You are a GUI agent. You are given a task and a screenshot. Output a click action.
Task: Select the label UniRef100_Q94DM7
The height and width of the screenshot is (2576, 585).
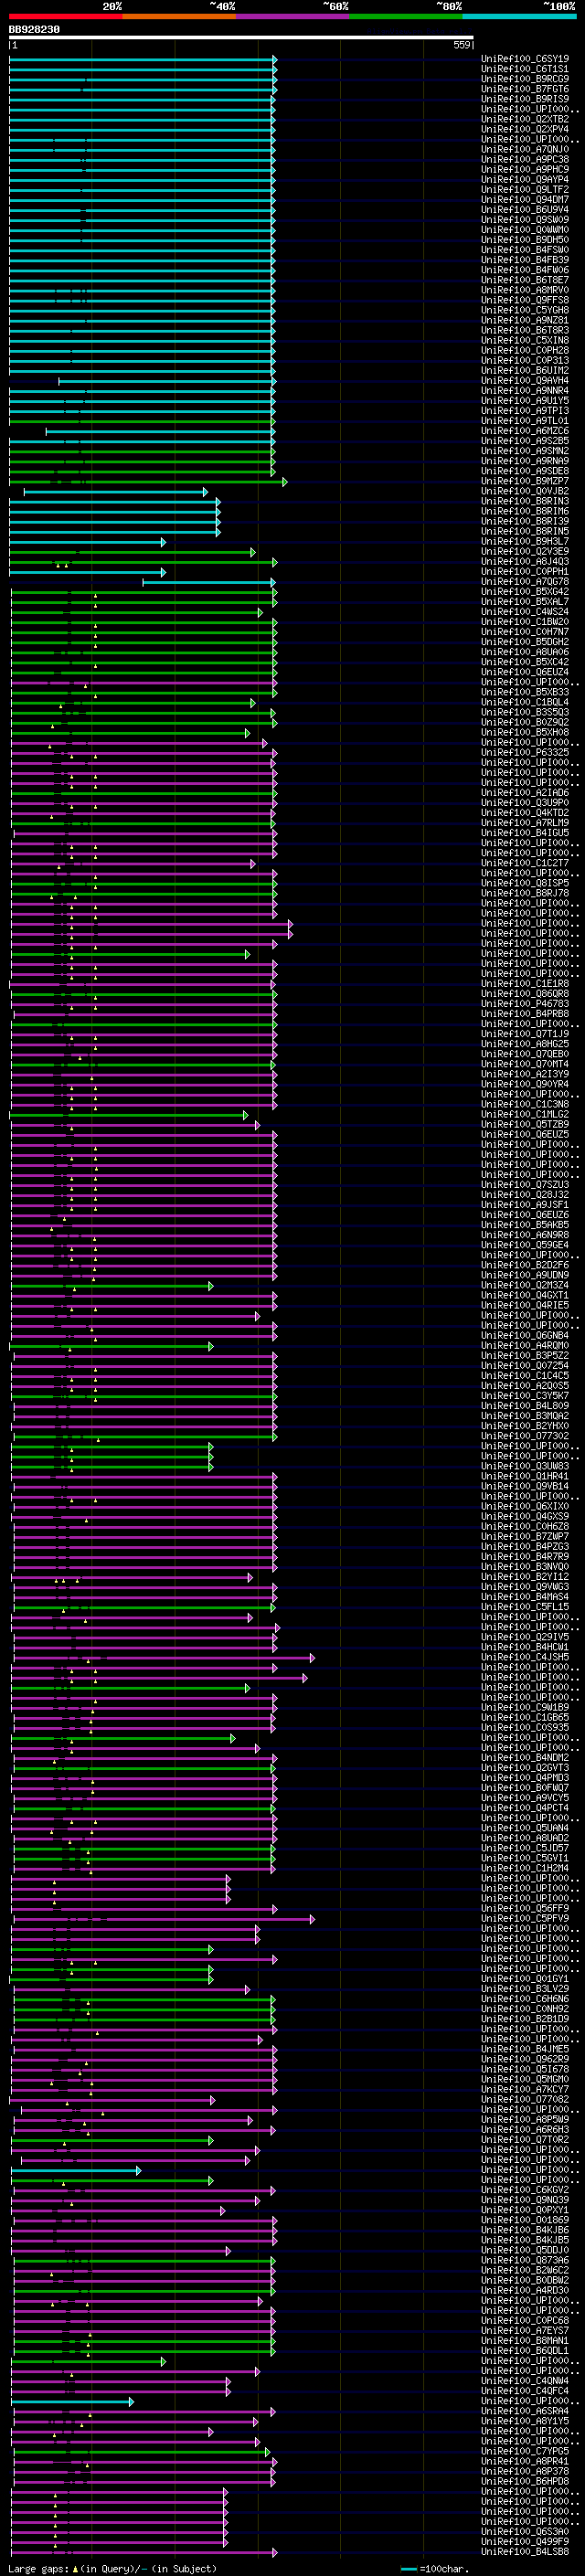coord(525,199)
